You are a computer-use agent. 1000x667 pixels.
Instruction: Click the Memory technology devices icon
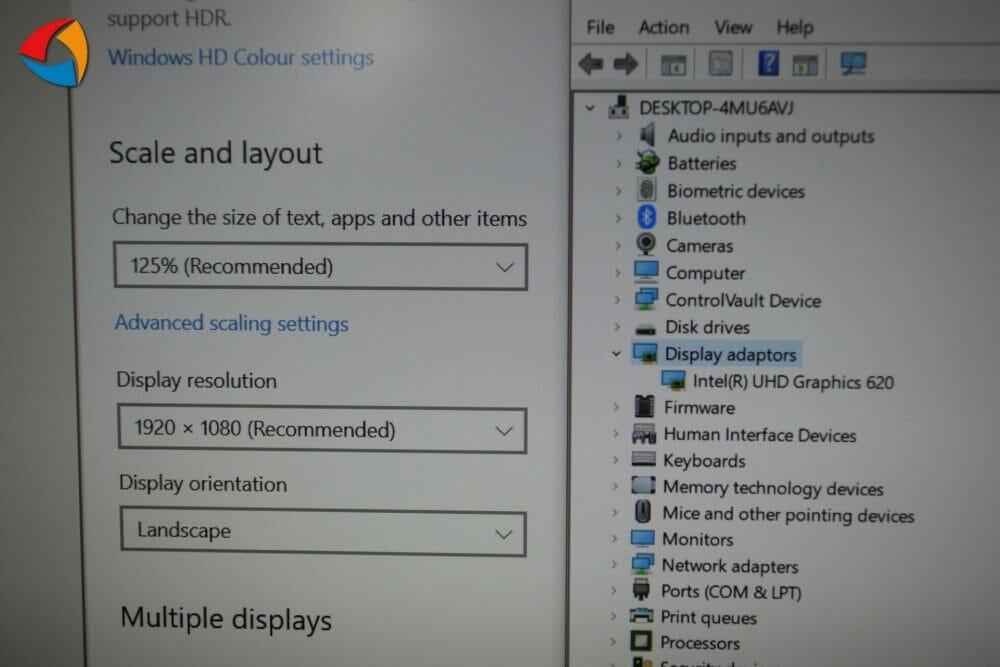(x=643, y=486)
